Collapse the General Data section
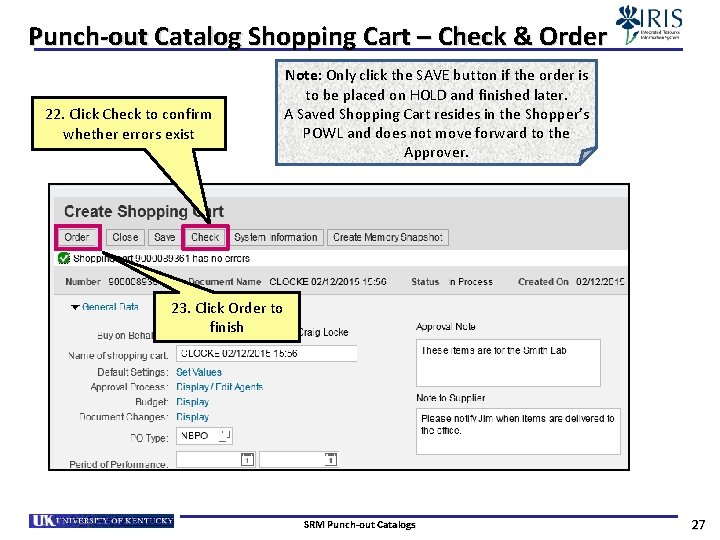 [75, 307]
